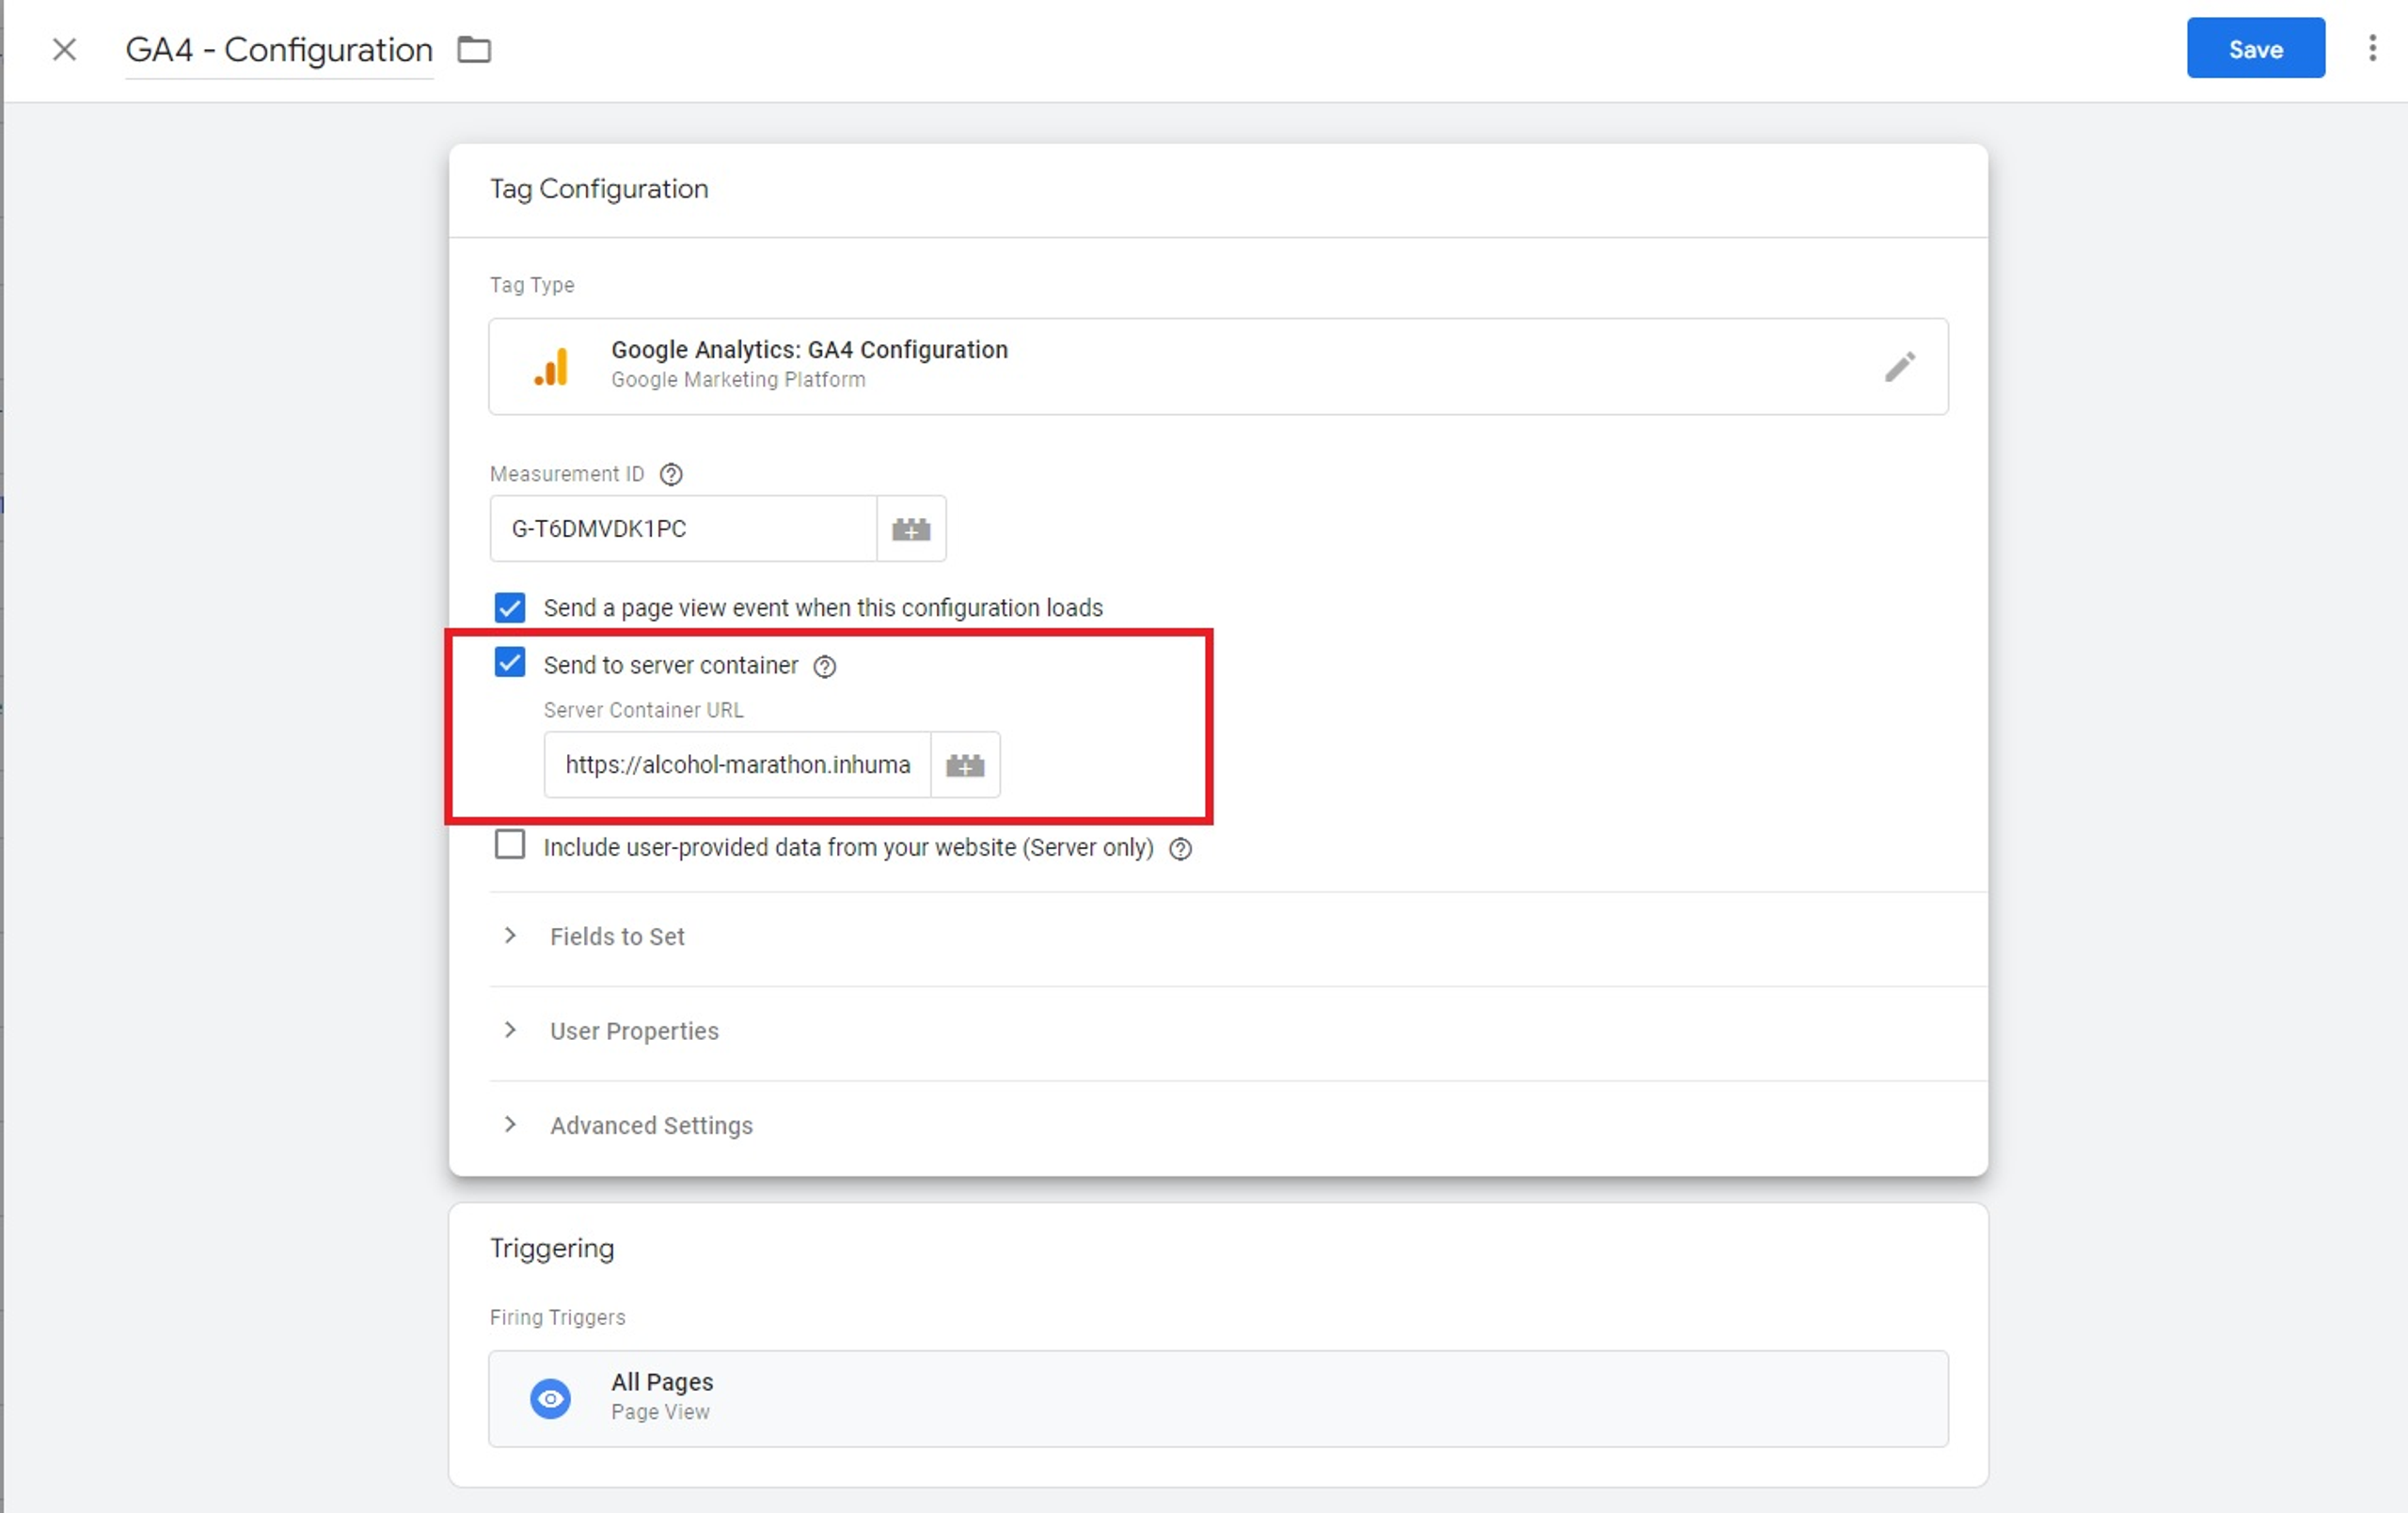Close the tag editor with X

click(x=64, y=49)
